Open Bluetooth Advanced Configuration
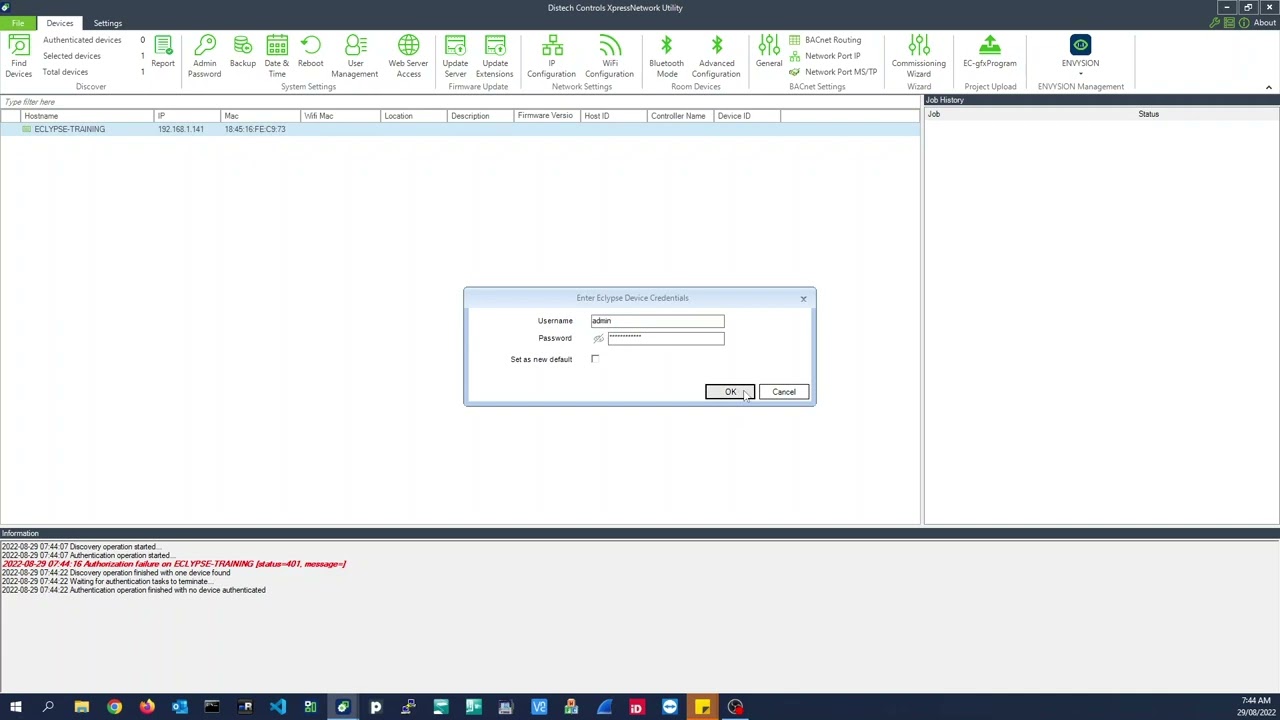This screenshot has width=1280, height=720. pos(716,56)
